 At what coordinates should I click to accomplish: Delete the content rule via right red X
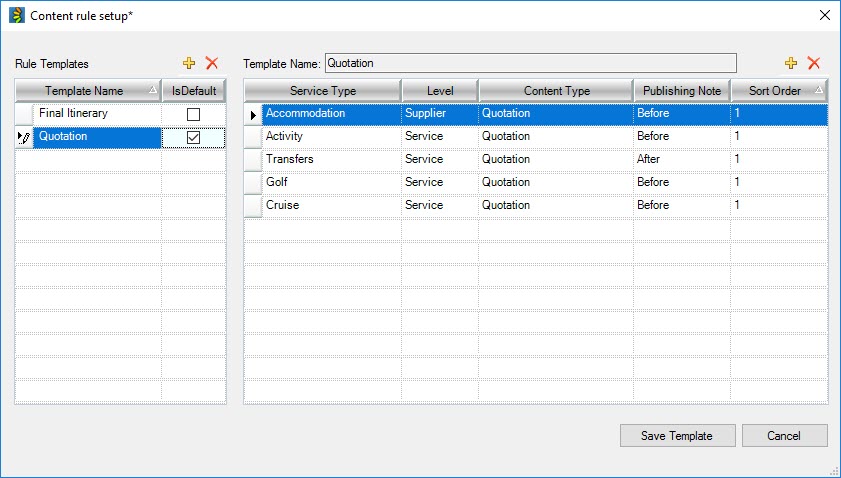pos(814,63)
